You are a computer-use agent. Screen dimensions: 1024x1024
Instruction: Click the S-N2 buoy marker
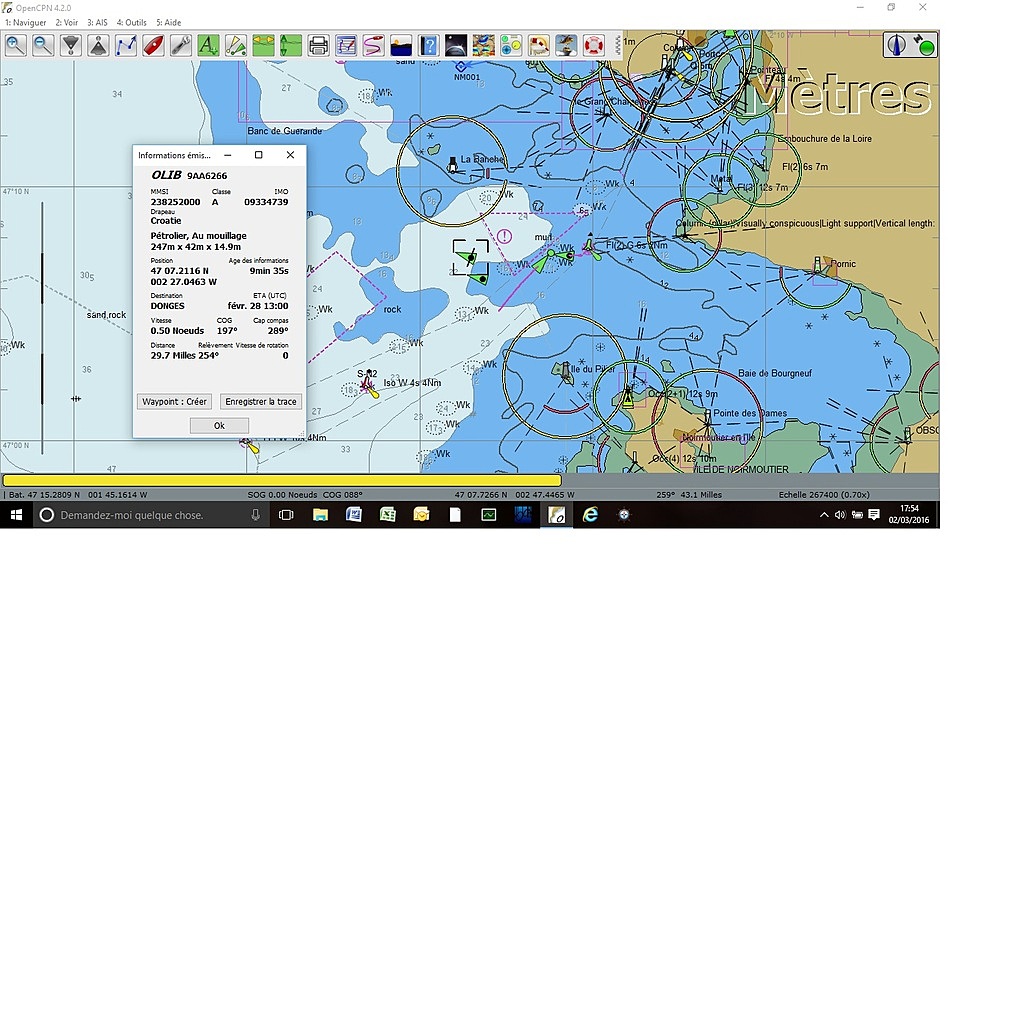369,385
